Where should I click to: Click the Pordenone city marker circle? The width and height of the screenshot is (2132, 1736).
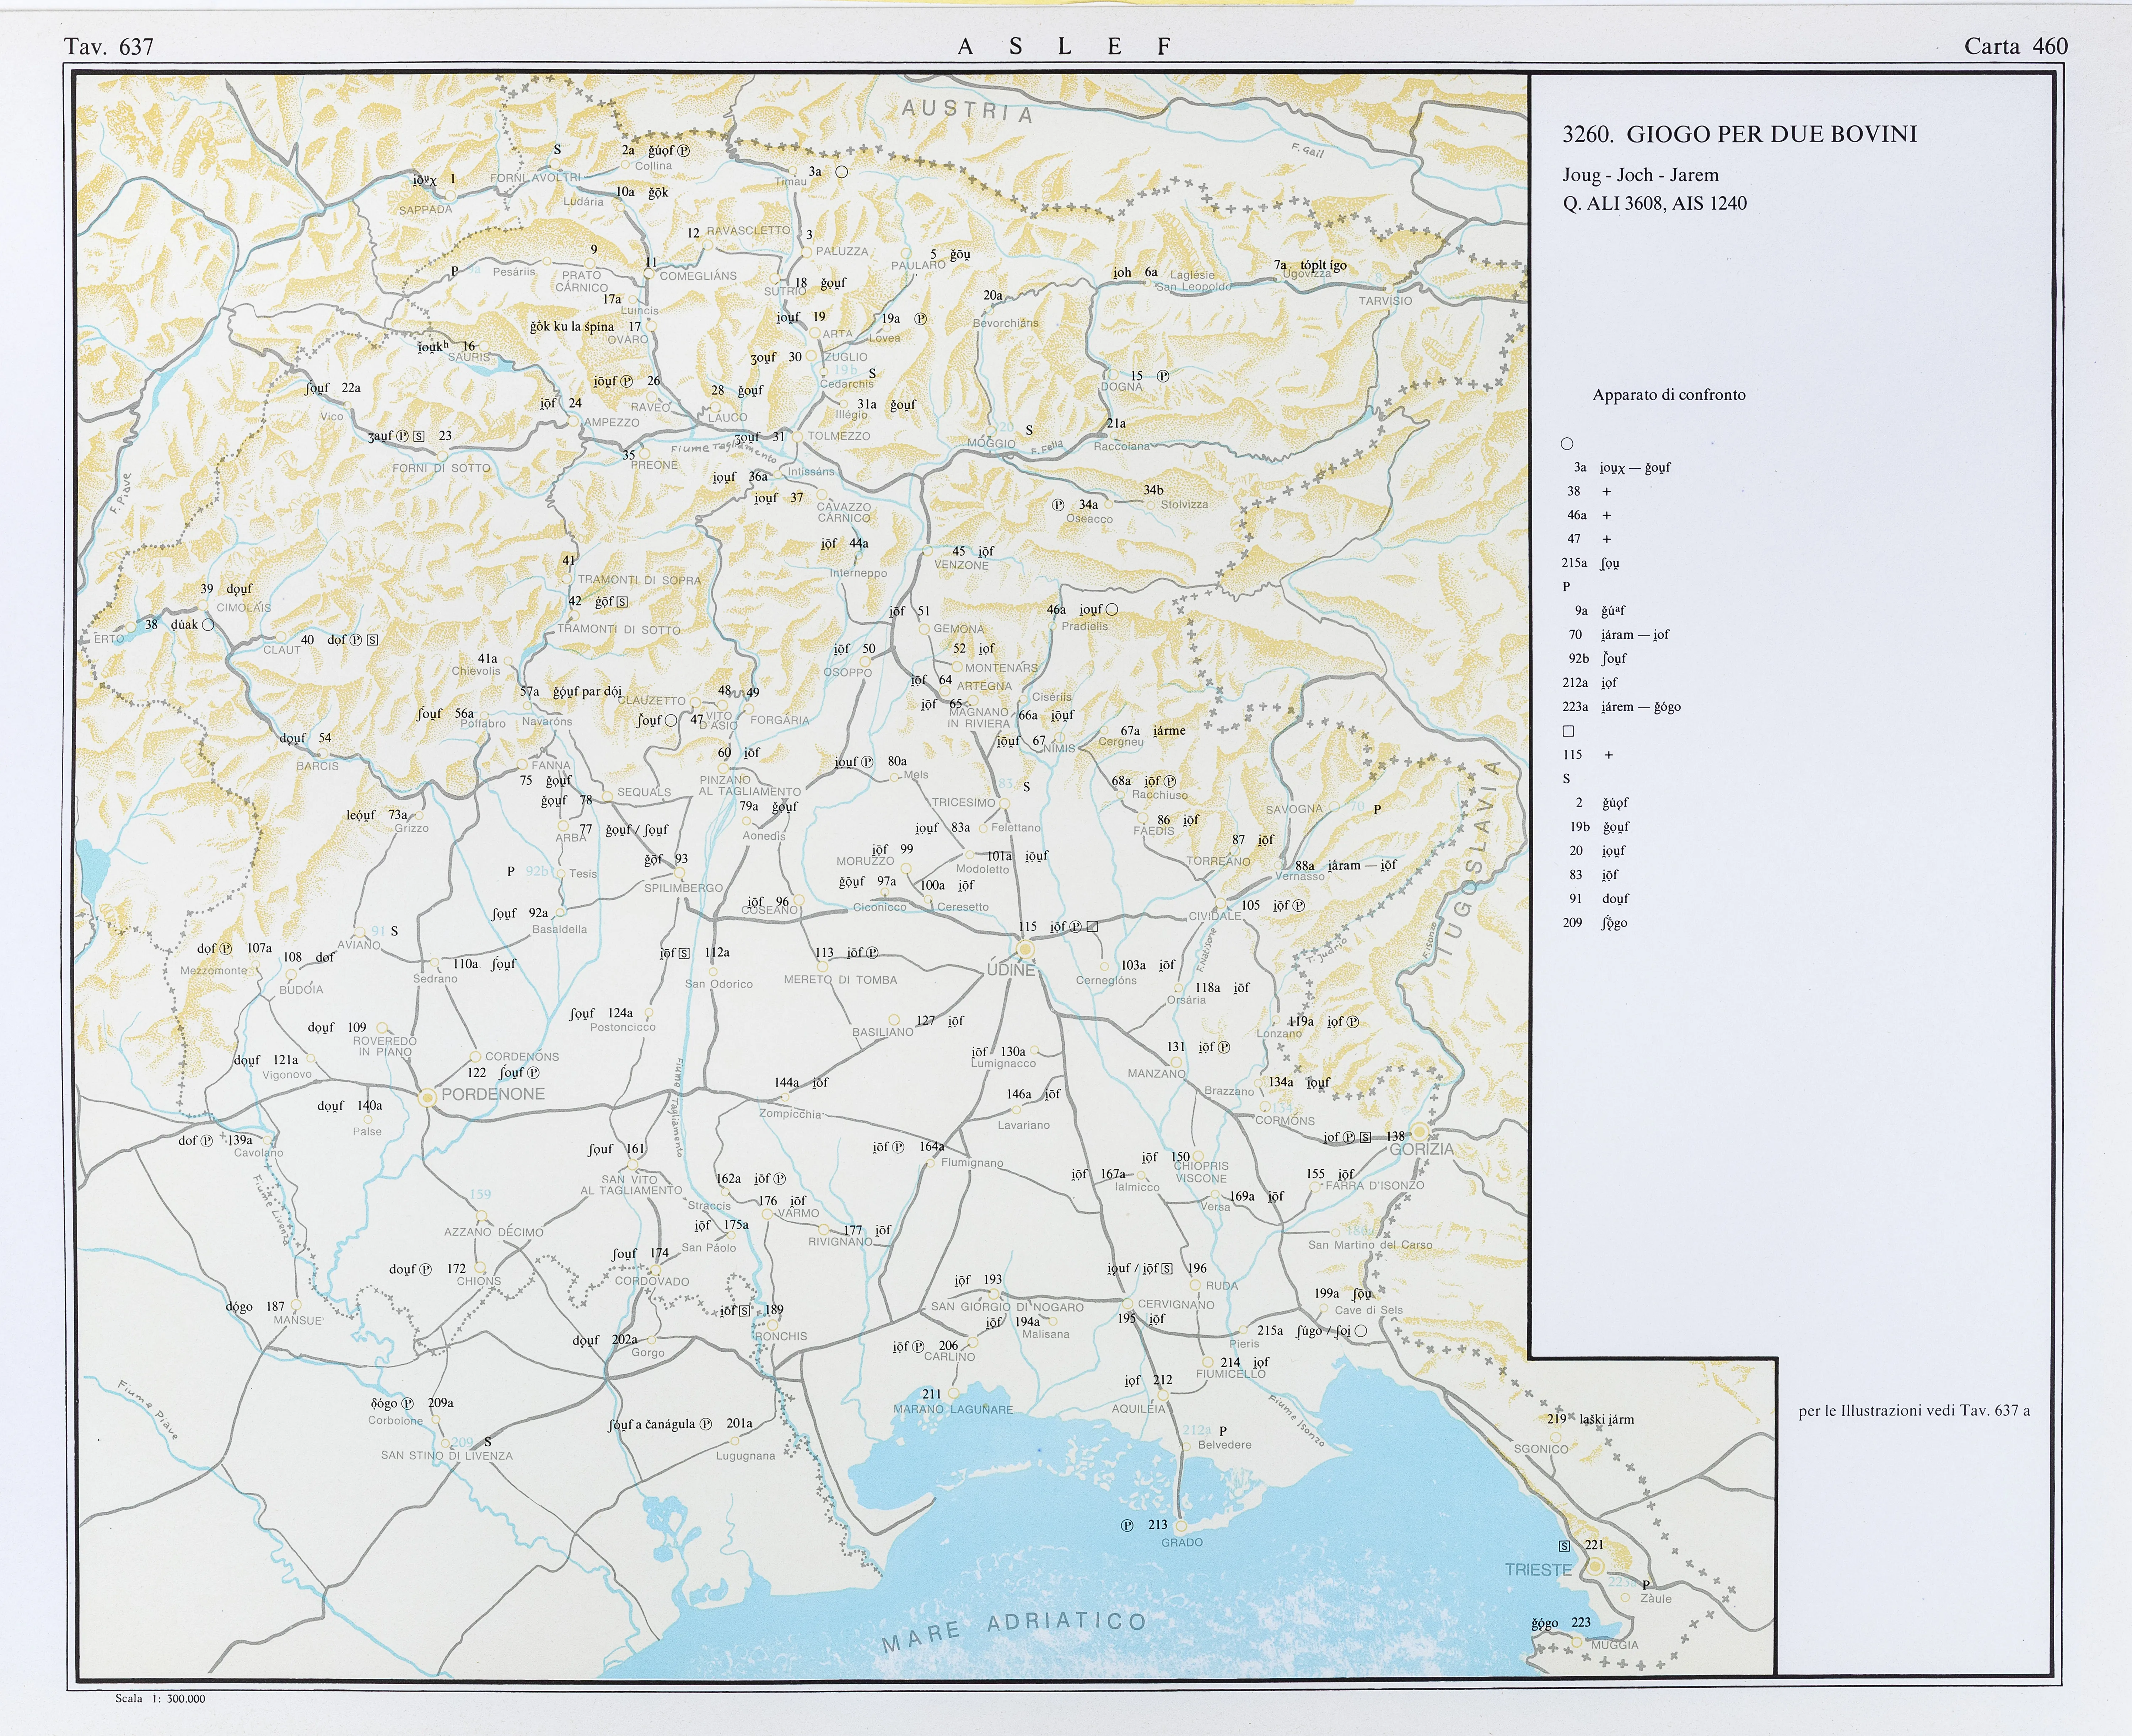click(x=428, y=1097)
